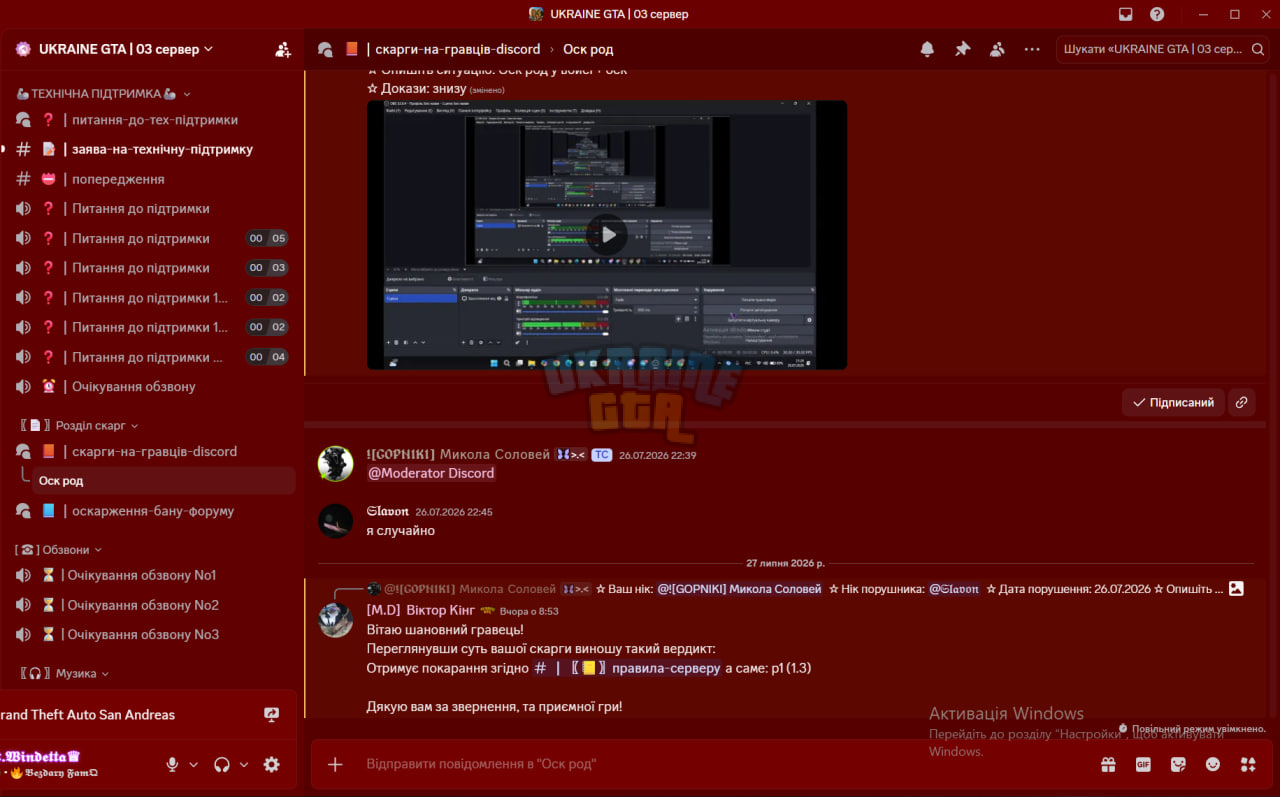
Task: Open the threads icon in channel header
Action: 325,49
